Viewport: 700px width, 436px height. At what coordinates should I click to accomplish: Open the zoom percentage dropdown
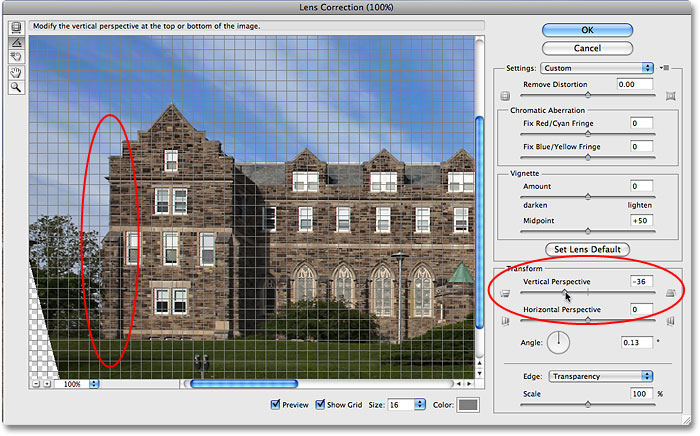coord(94,384)
